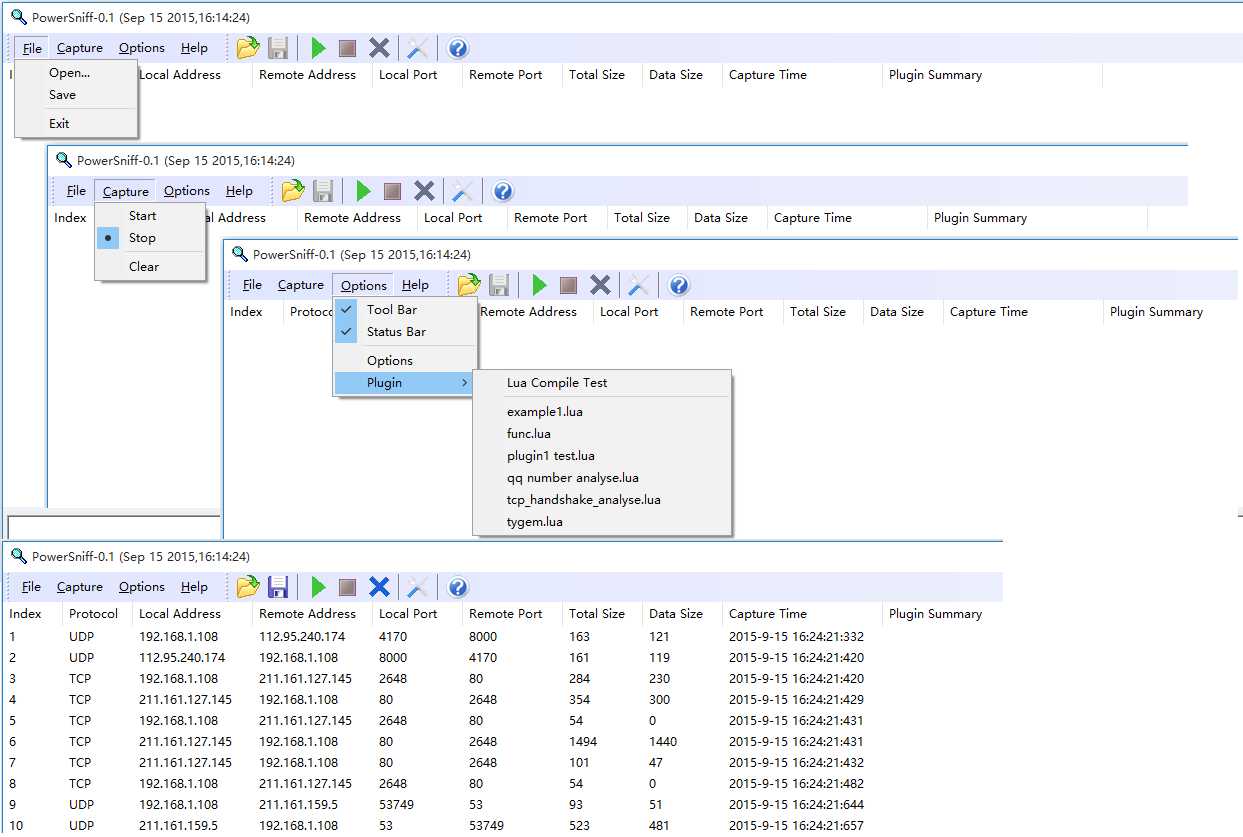Uncheck Tool Bar in the Options menu
Image resolution: width=1243 pixels, height=837 pixels.
coord(405,310)
